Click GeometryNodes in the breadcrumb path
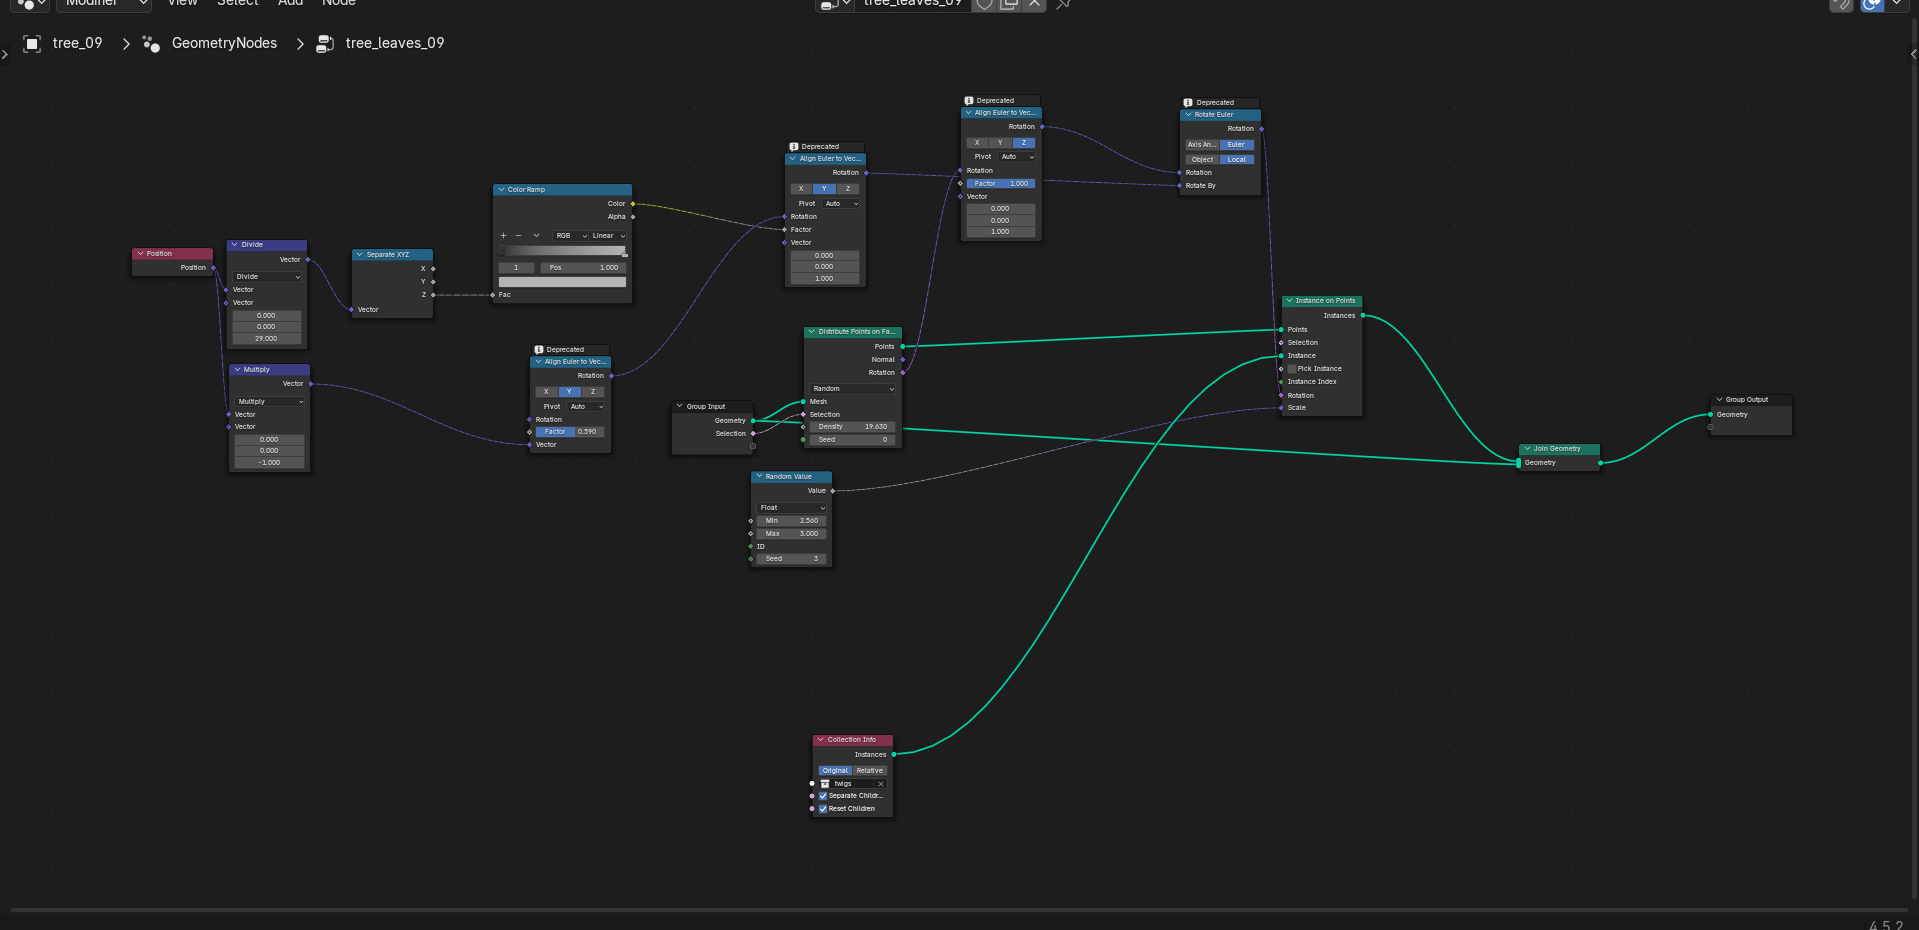 coord(224,43)
